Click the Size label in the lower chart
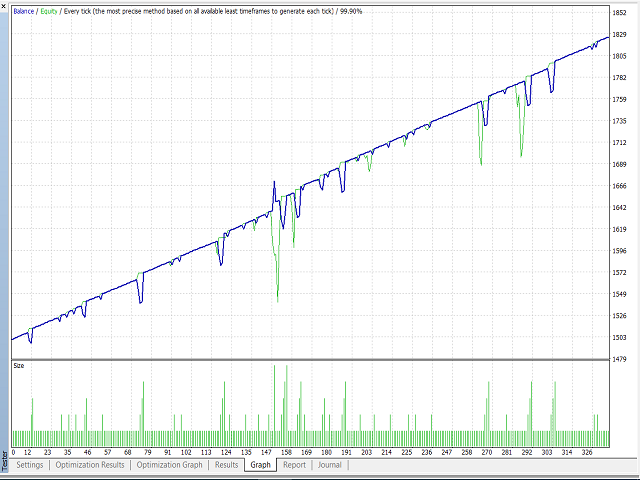640x480 pixels. 19,366
